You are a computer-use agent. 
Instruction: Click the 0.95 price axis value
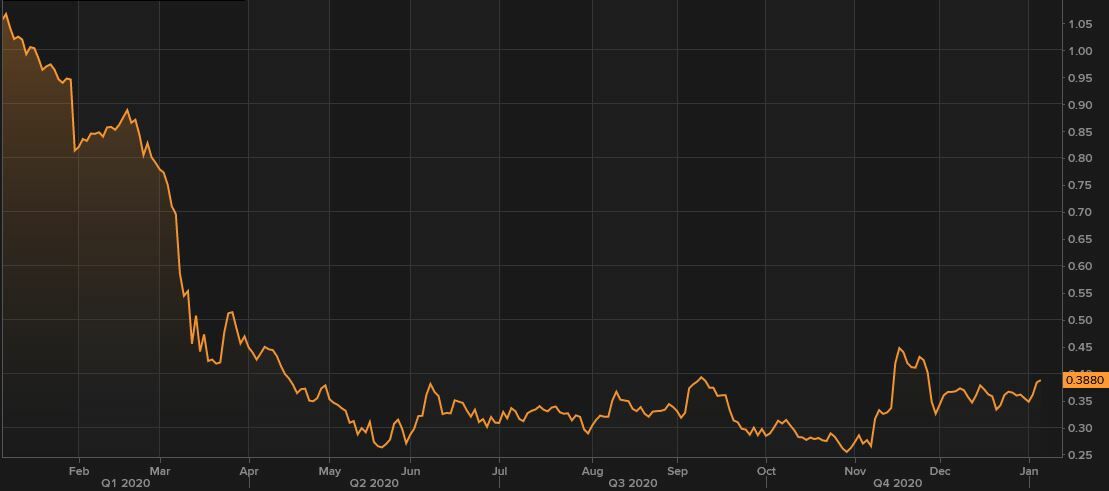click(x=1079, y=78)
